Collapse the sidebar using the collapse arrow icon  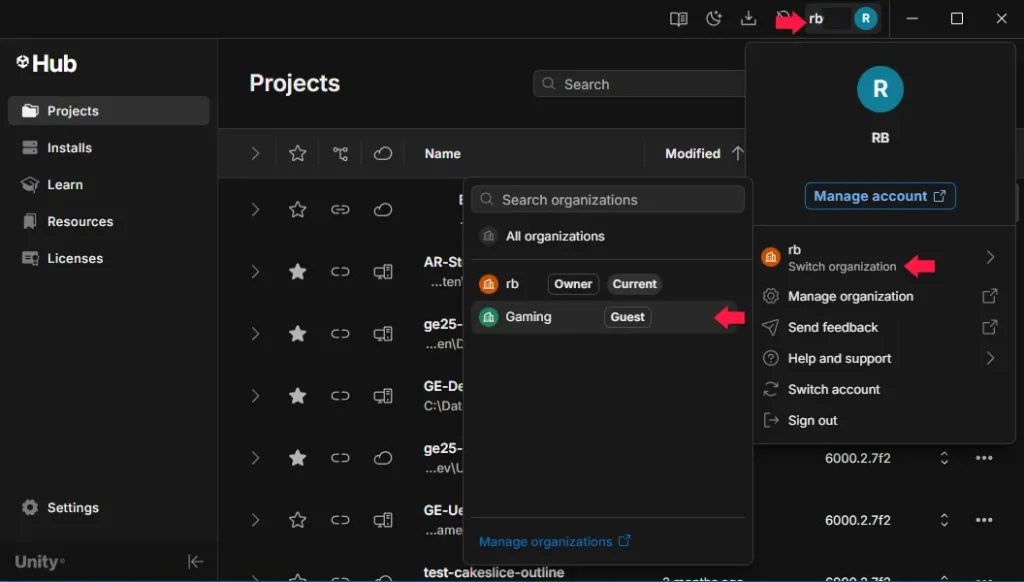click(x=196, y=562)
